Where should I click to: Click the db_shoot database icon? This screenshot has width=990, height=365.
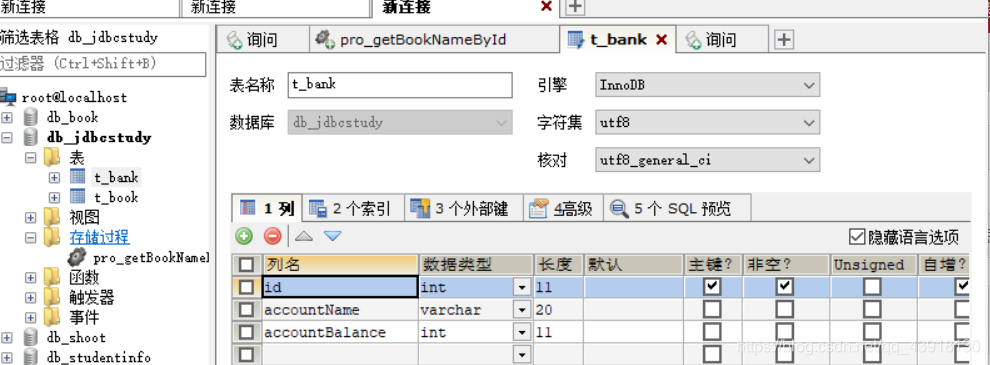(30, 337)
